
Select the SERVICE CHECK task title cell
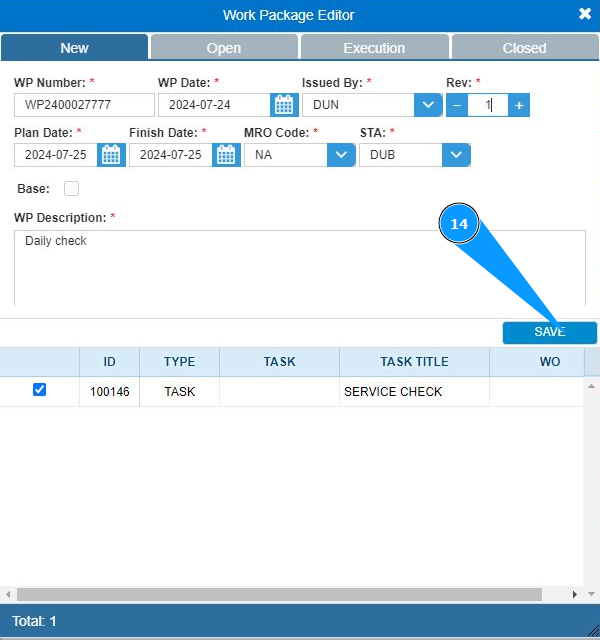(414, 391)
